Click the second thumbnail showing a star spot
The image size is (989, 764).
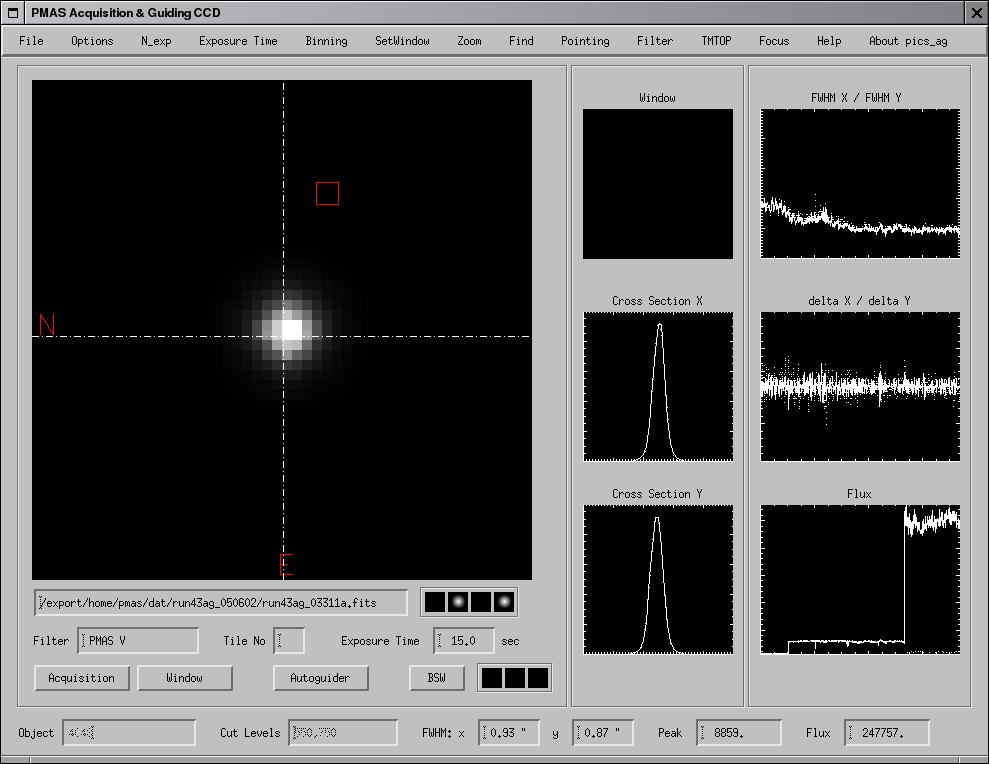coord(458,602)
